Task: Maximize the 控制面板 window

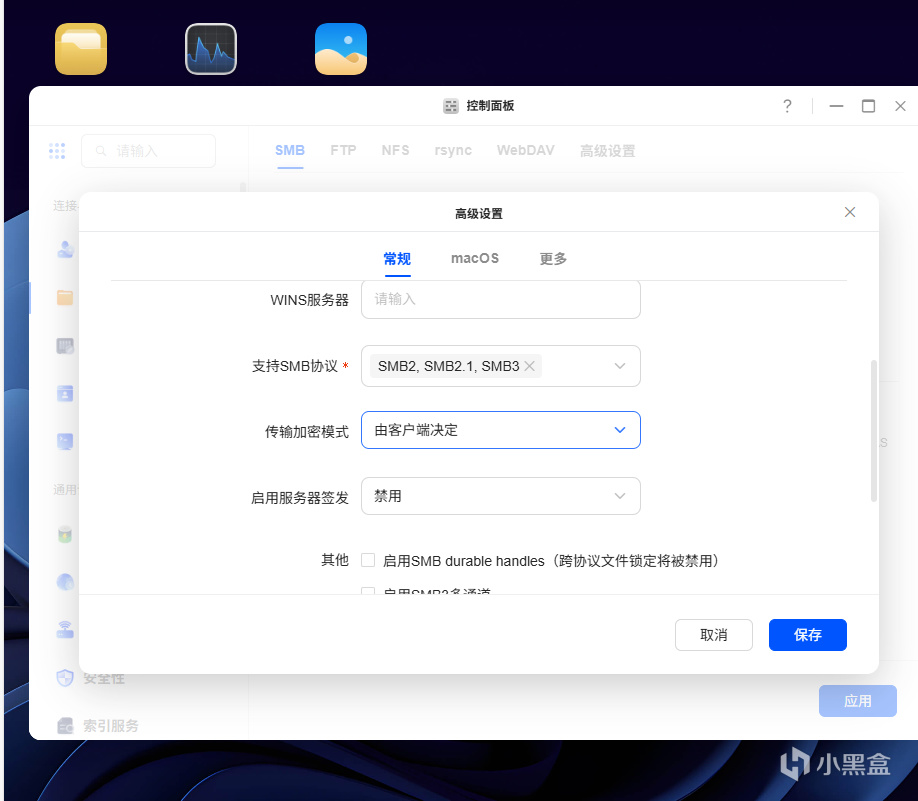Action: (868, 106)
